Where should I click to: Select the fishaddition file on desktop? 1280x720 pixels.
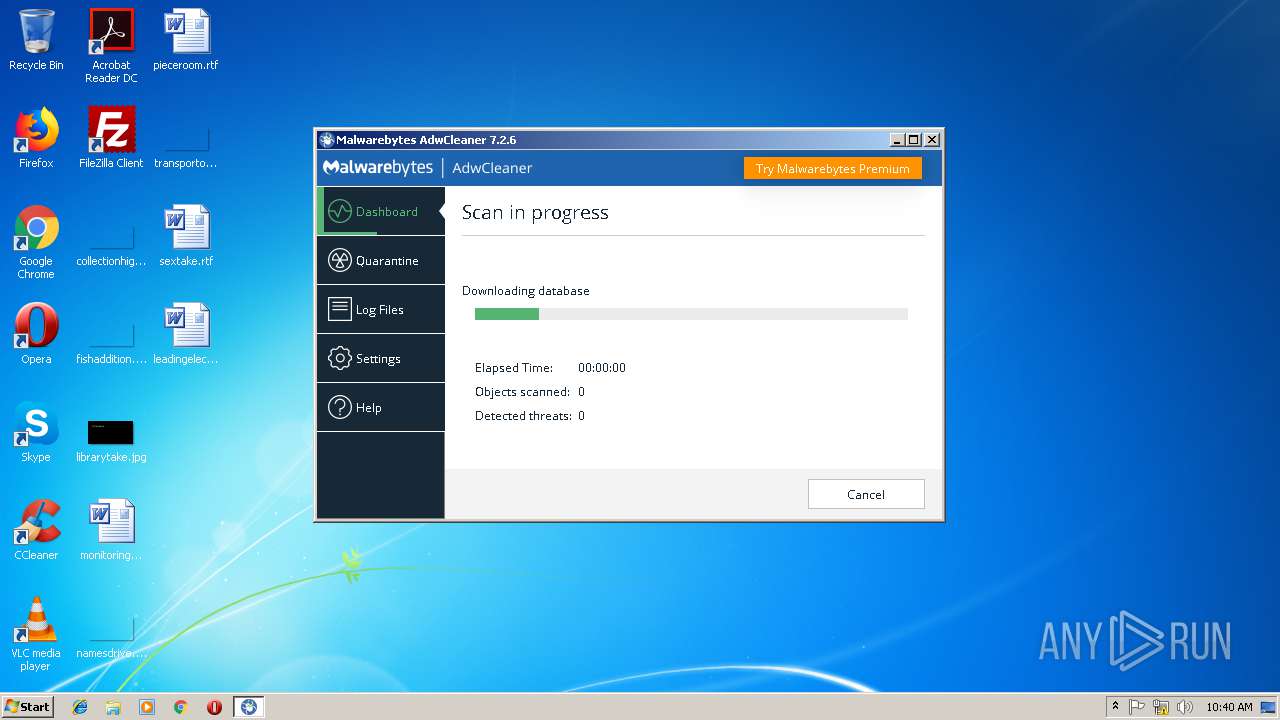point(111,344)
